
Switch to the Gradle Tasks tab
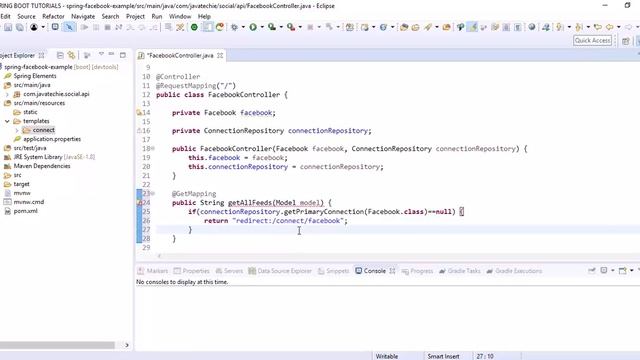pyautogui.click(x=460, y=271)
